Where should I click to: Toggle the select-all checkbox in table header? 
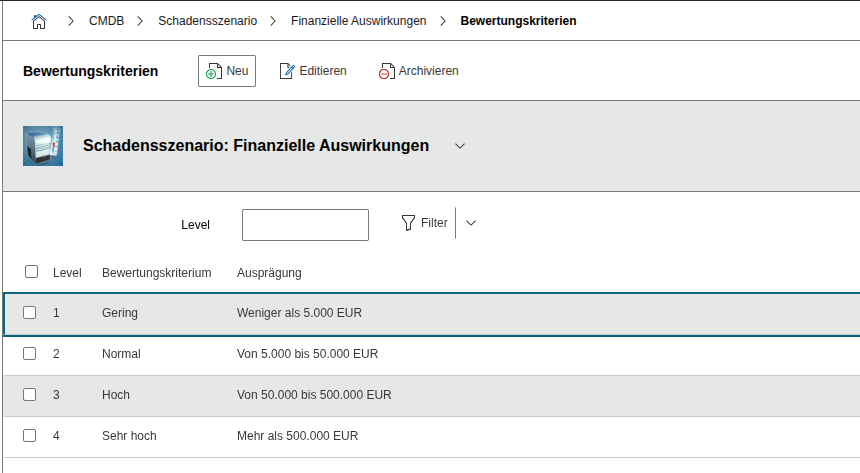(x=31, y=272)
